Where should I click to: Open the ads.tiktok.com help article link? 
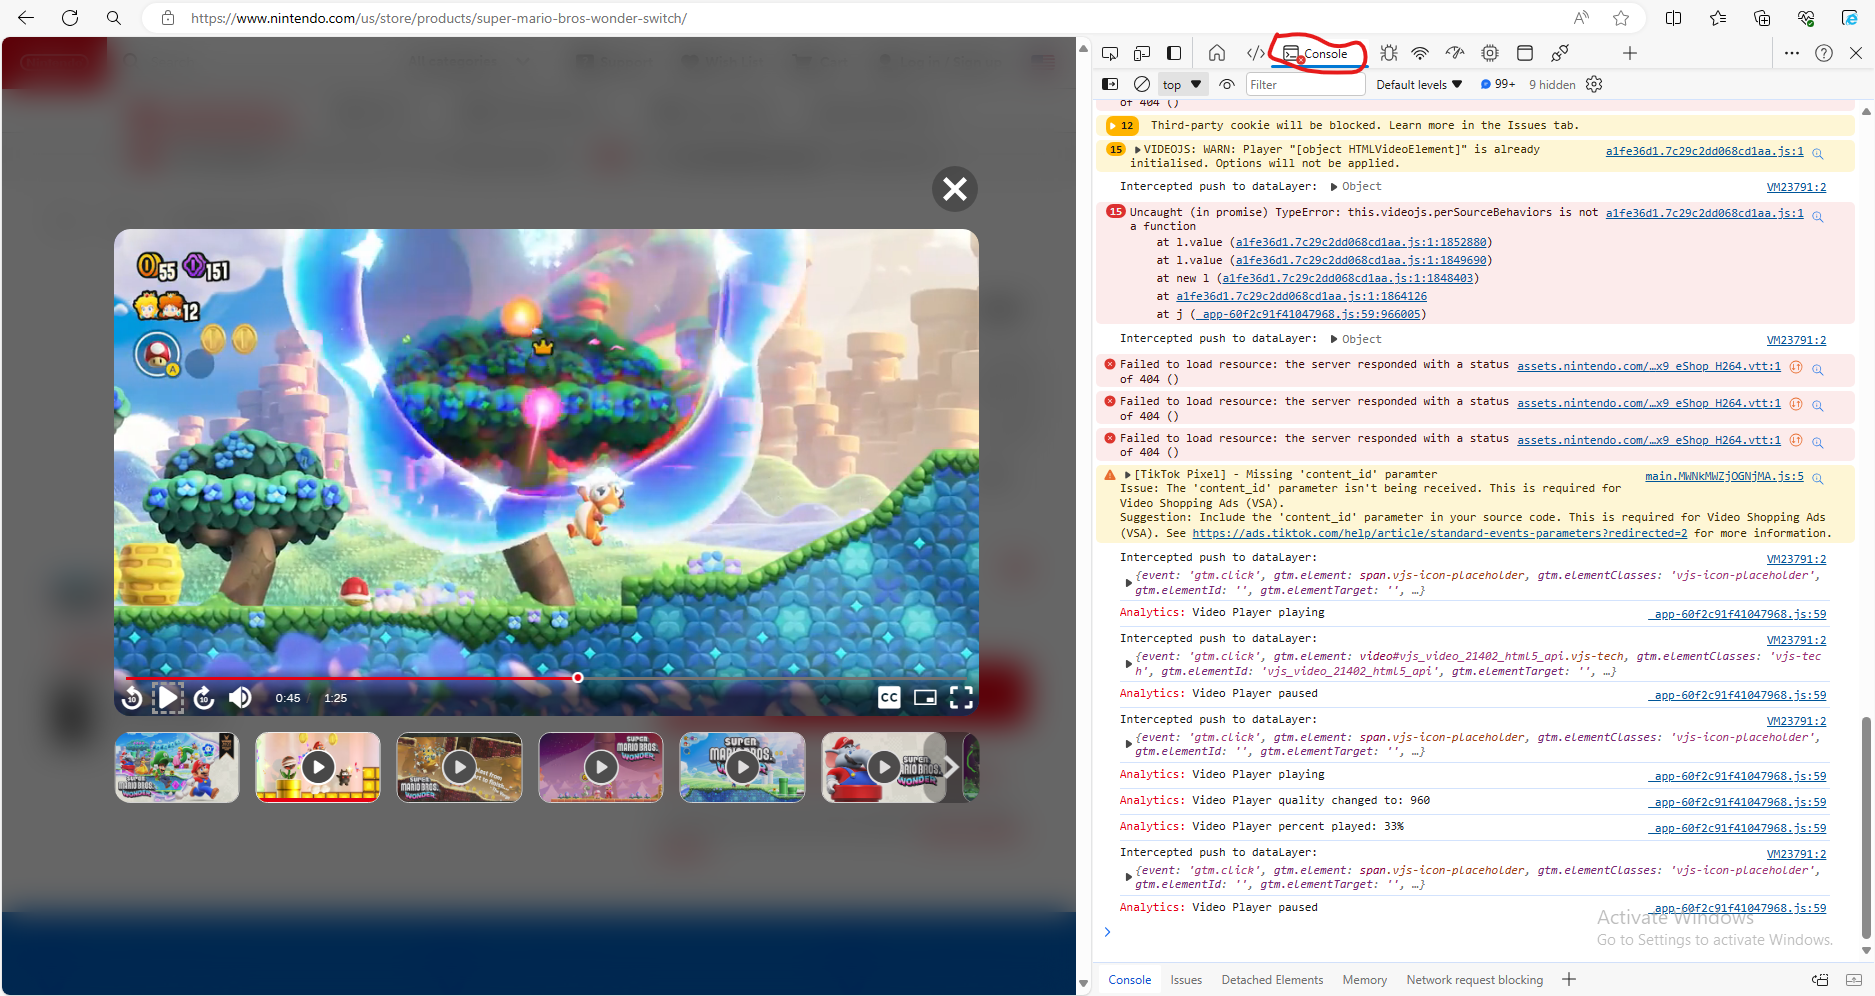(x=1439, y=534)
